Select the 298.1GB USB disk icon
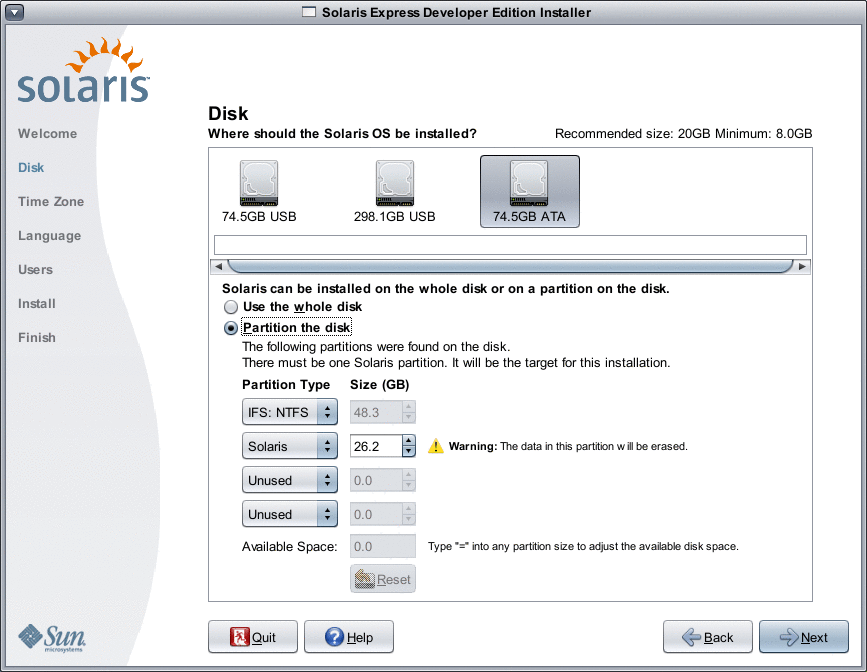The height and width of the screenshot is (672, 867). pyautogui.click(x=394, y=181)
